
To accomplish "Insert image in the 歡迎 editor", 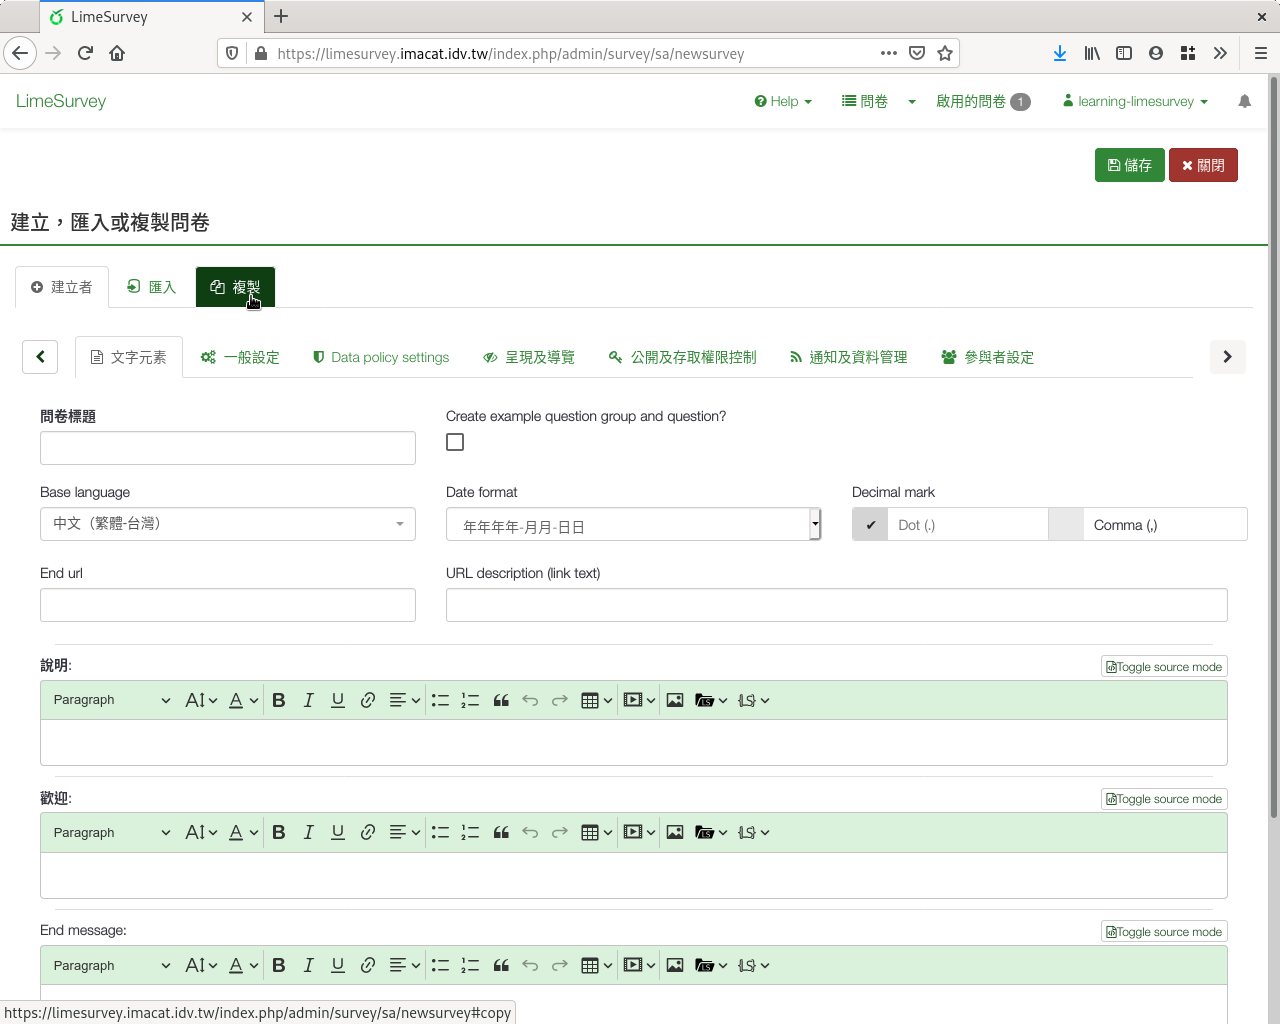I will pyautogui.click(x=675, y=832).
